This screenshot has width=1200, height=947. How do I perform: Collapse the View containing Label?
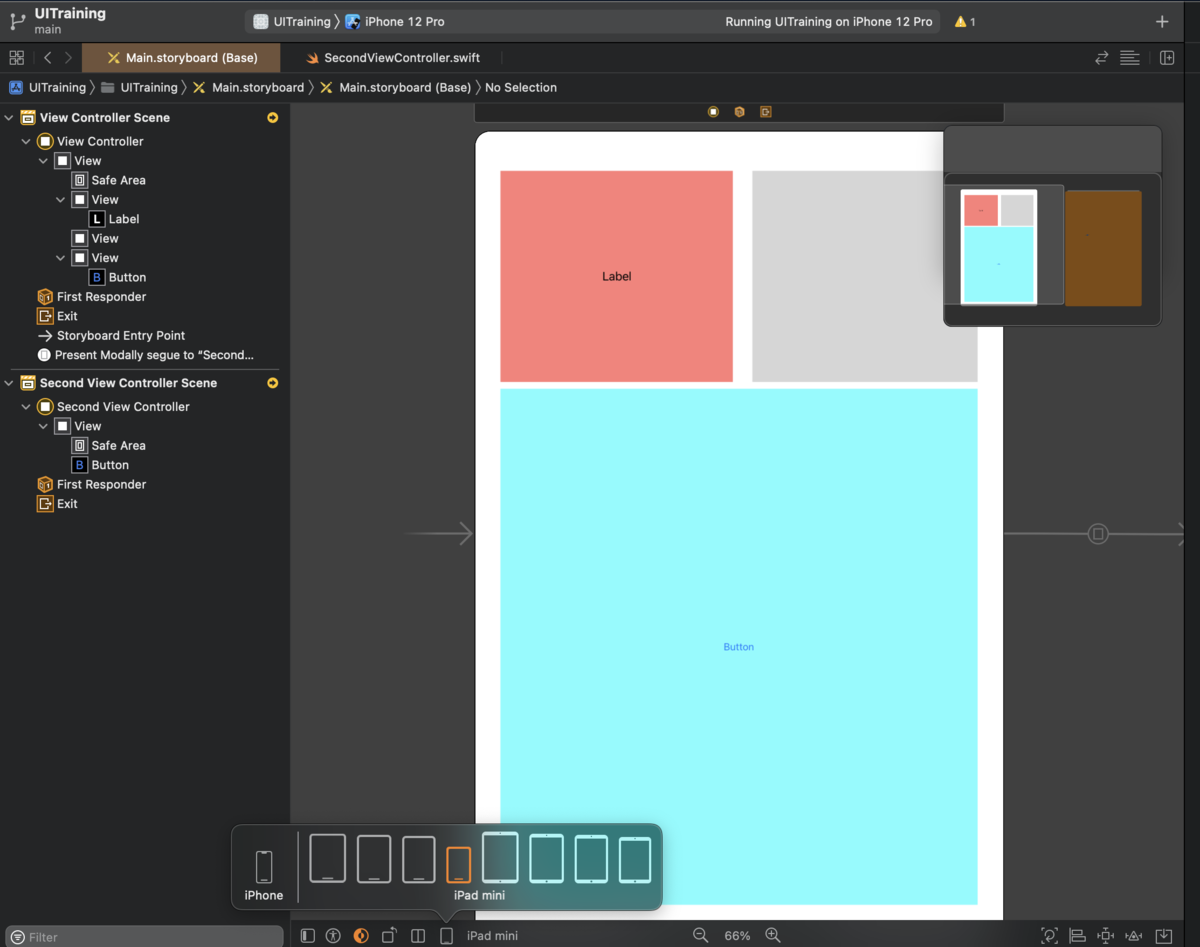[x=61, y=200]
